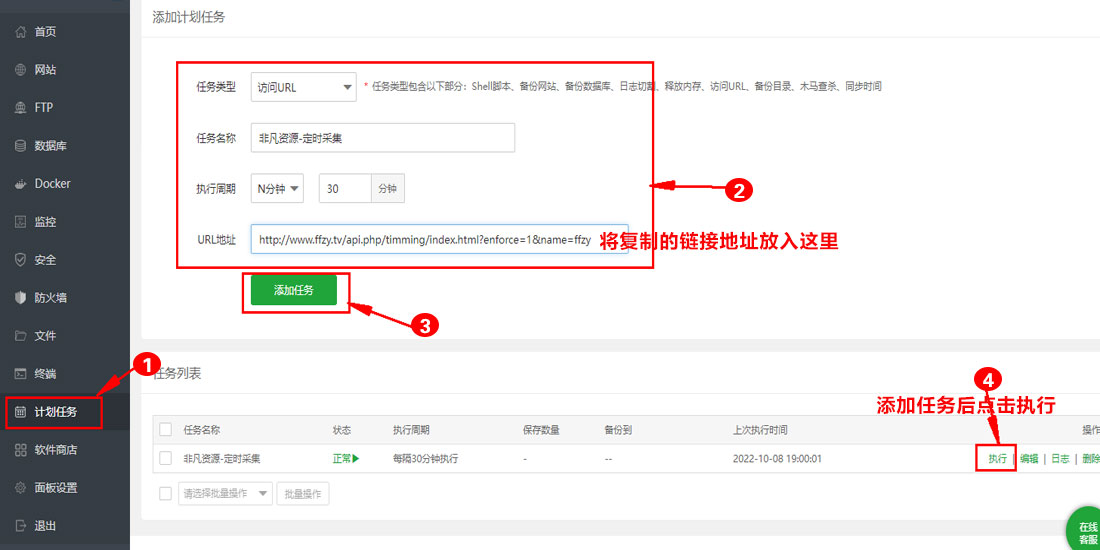Toggle the select-all checkbox in task list header
The width and height of the screenshot is (1100, 550).
pyautogui.click(x=166, y=430)
